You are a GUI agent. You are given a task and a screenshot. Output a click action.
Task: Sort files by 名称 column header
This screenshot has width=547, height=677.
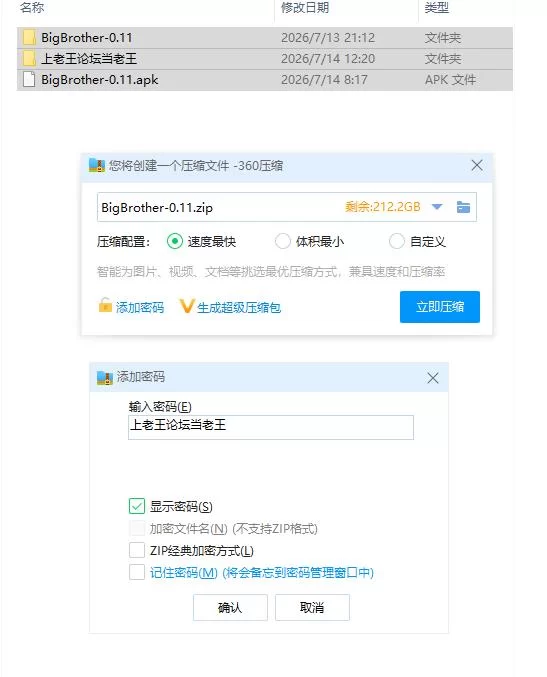(x=32, y=7)
